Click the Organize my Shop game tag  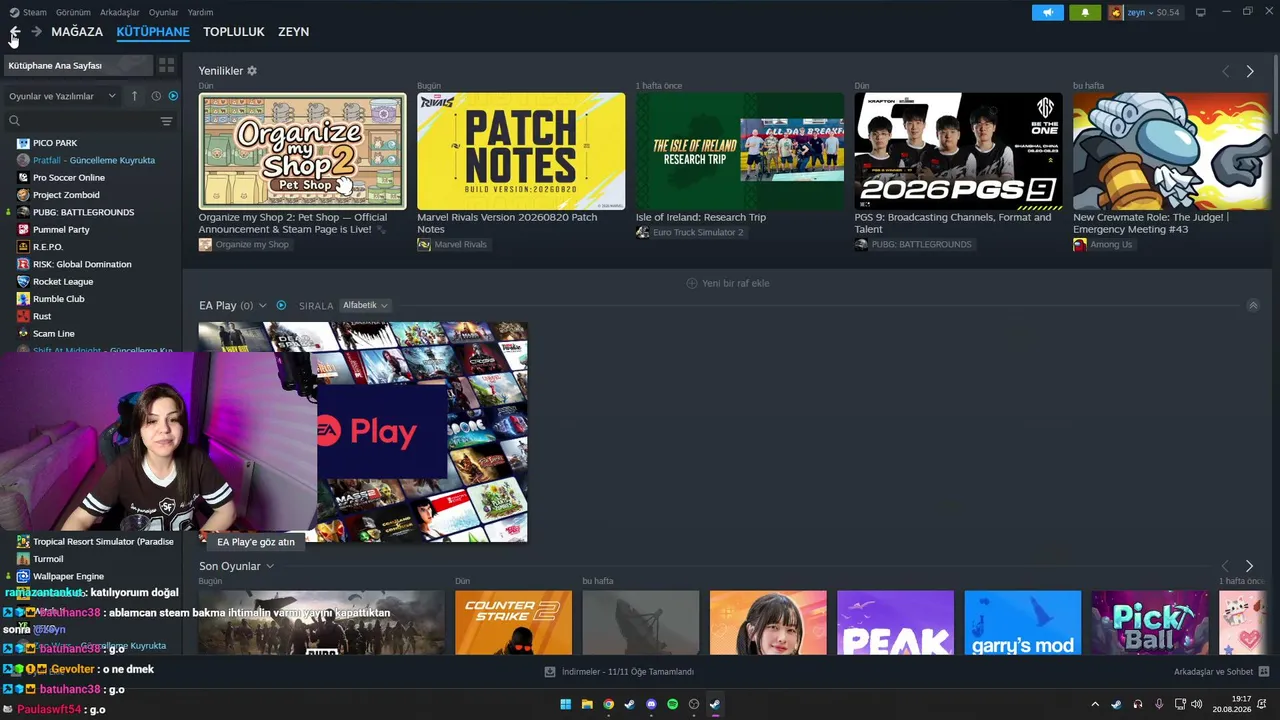[x=244, y=245]
